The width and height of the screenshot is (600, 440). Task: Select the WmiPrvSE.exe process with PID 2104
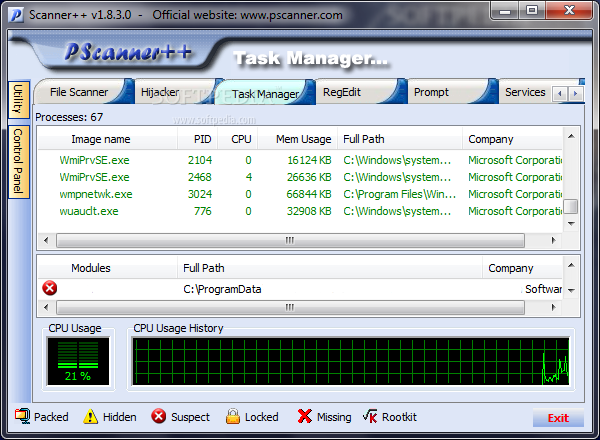coord(300,160)
